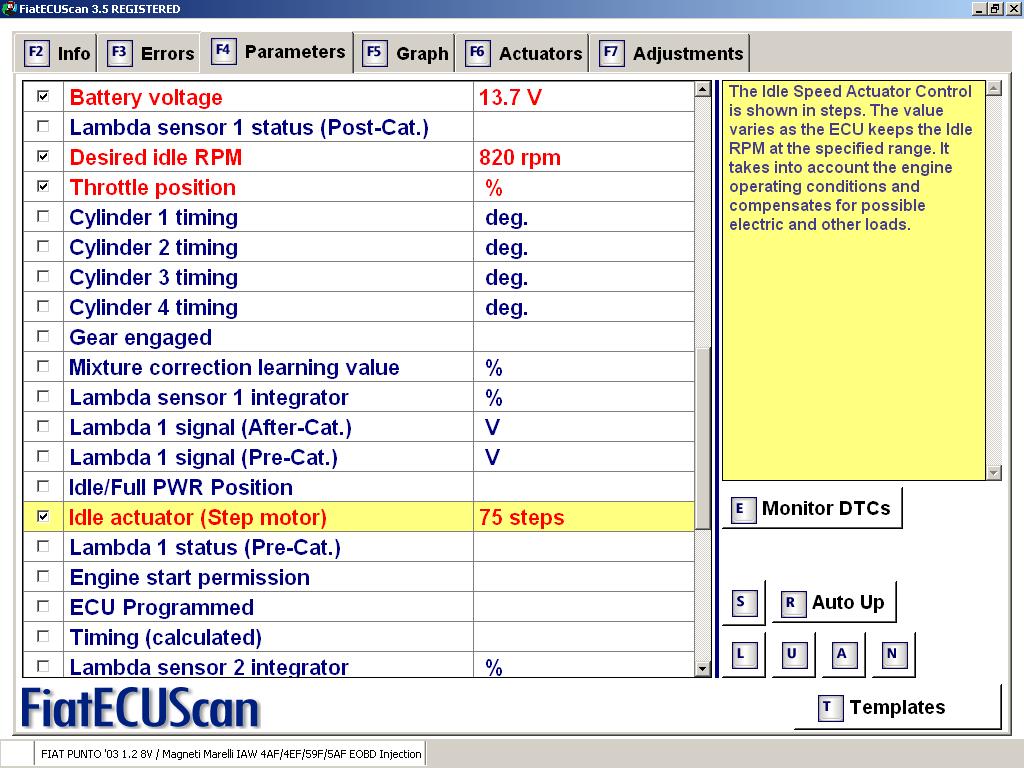Click the N shortcut button

click(x=892, y=654)
